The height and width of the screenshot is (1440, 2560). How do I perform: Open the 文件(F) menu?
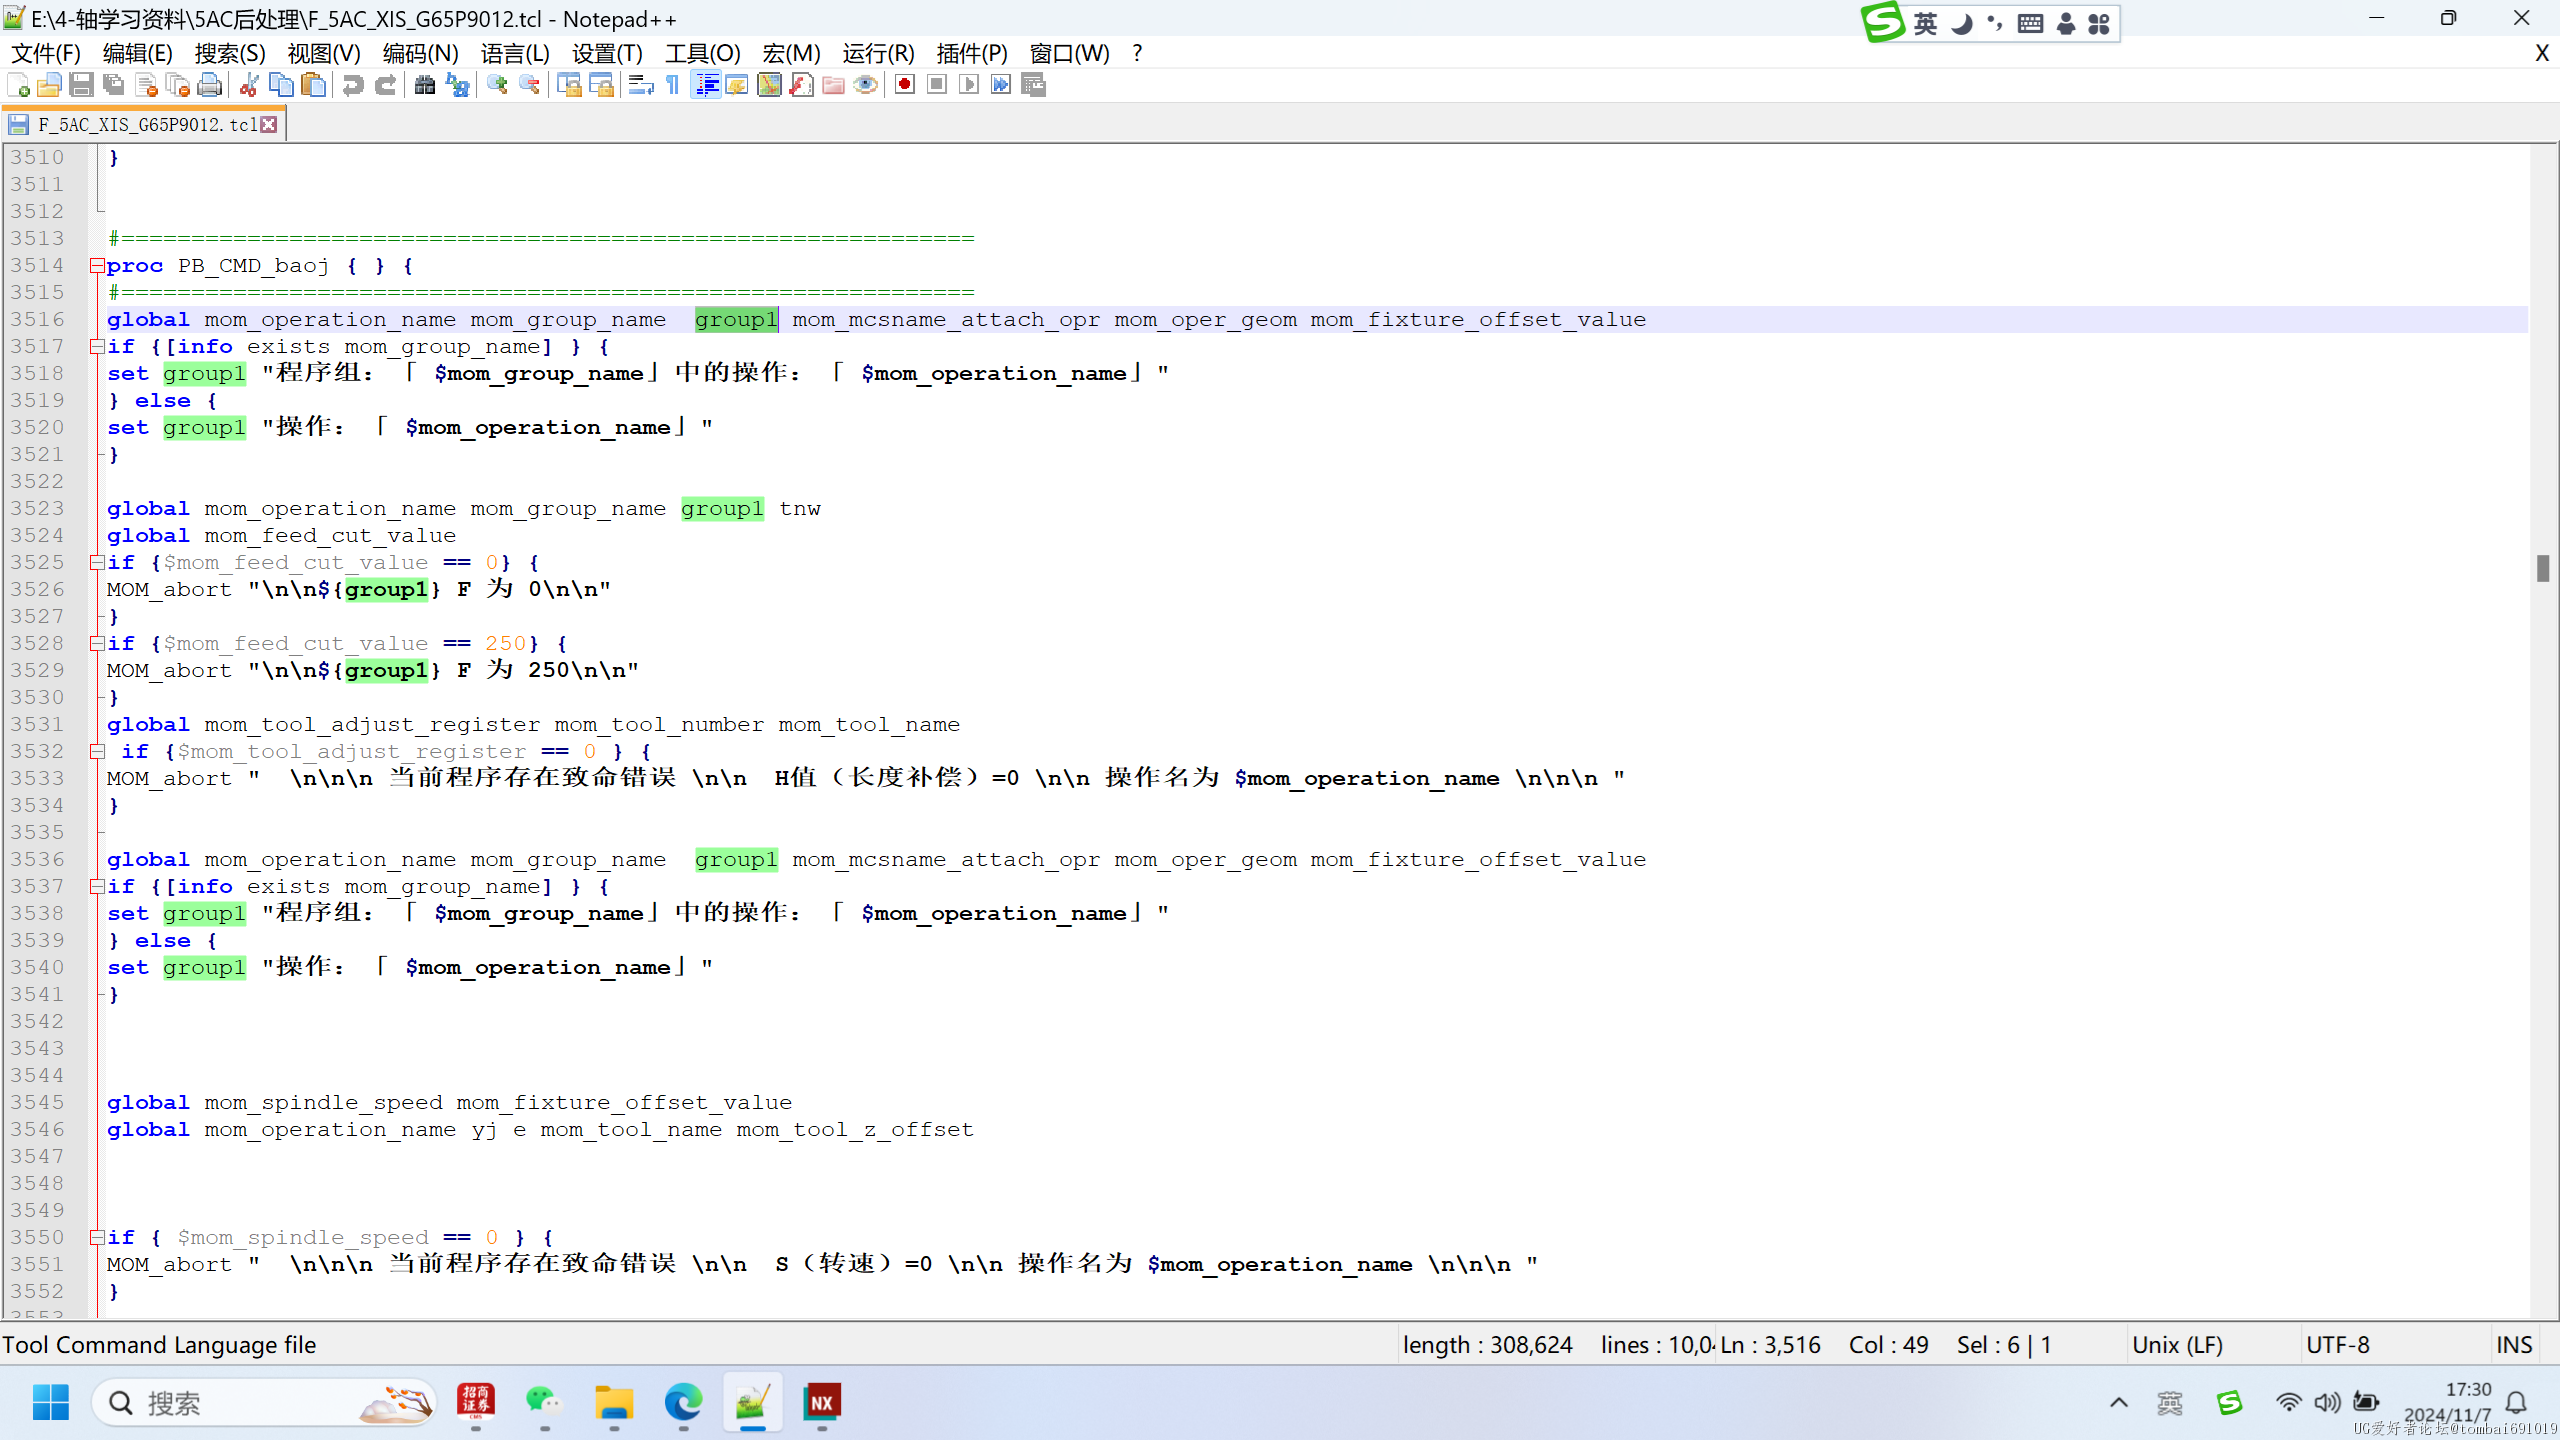point(45,53)
